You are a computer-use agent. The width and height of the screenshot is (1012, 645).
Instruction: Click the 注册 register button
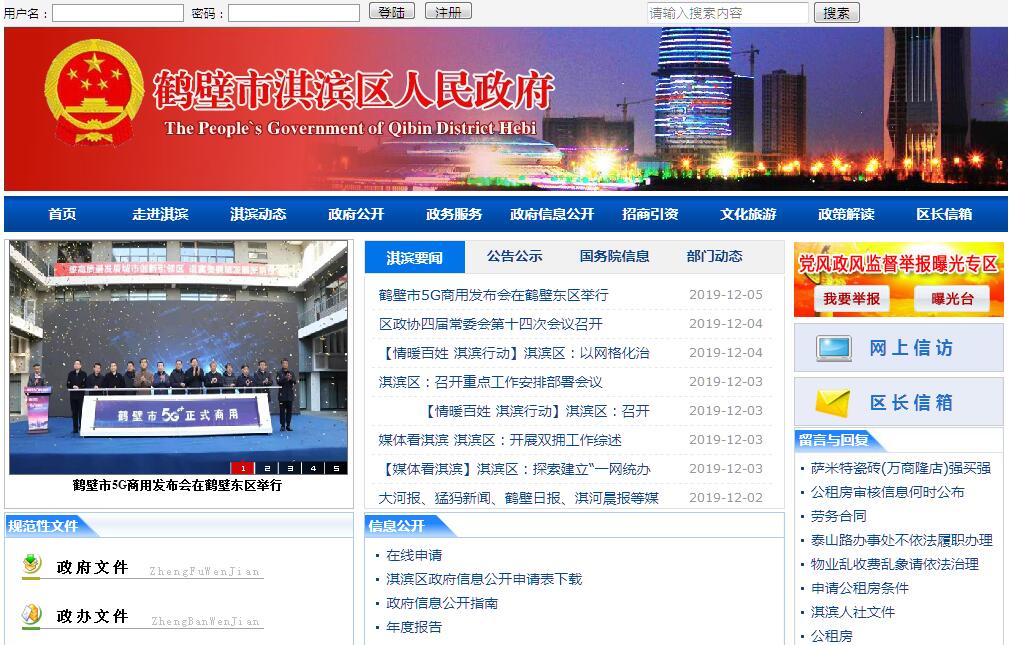pos(448,12)
